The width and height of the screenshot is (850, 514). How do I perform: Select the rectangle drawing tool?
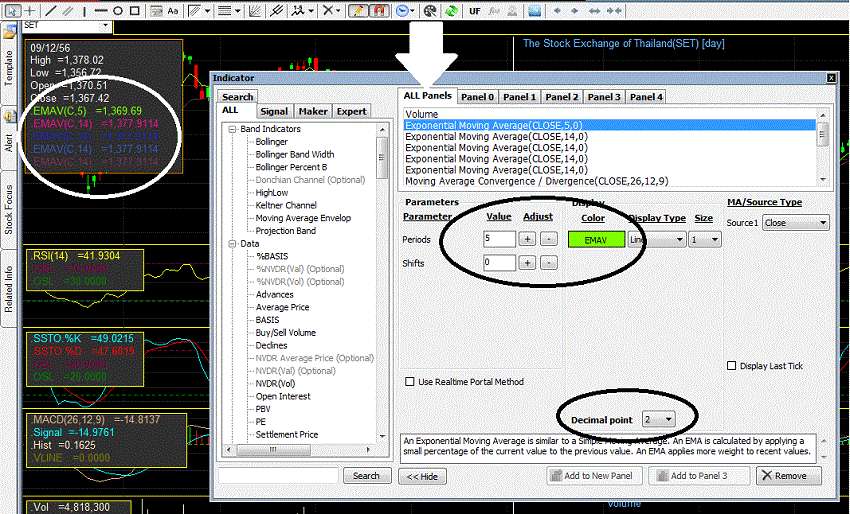tap(135, 10)
